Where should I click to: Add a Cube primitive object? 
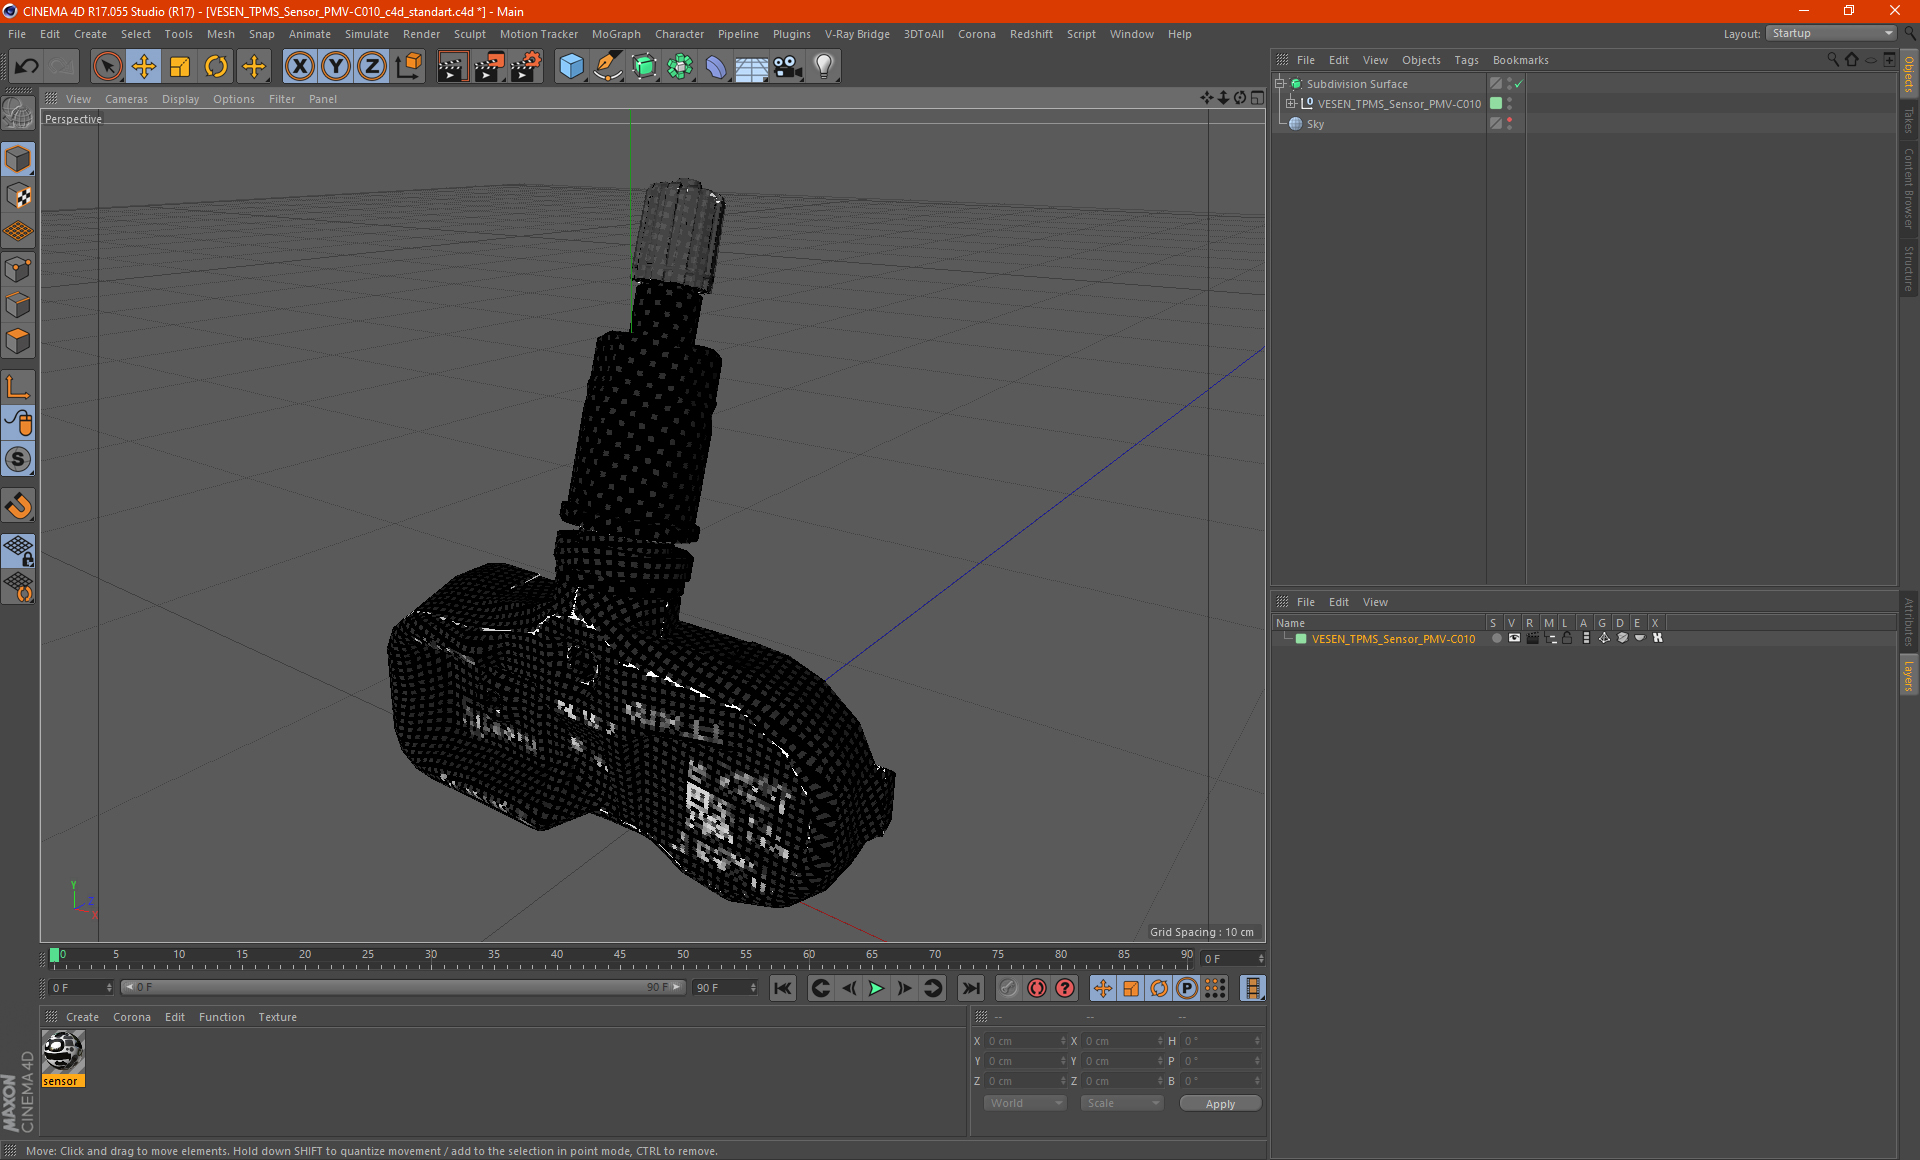[571, 67]
